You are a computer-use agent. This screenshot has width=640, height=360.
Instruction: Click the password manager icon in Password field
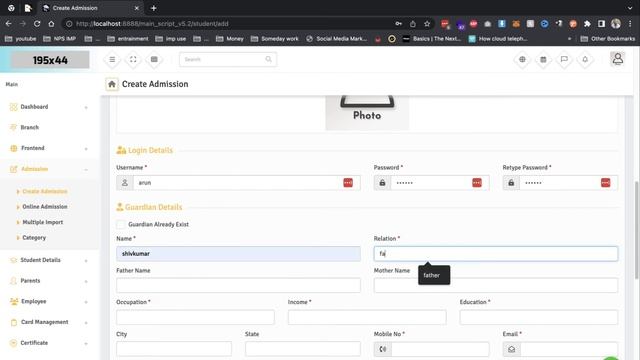477,183
